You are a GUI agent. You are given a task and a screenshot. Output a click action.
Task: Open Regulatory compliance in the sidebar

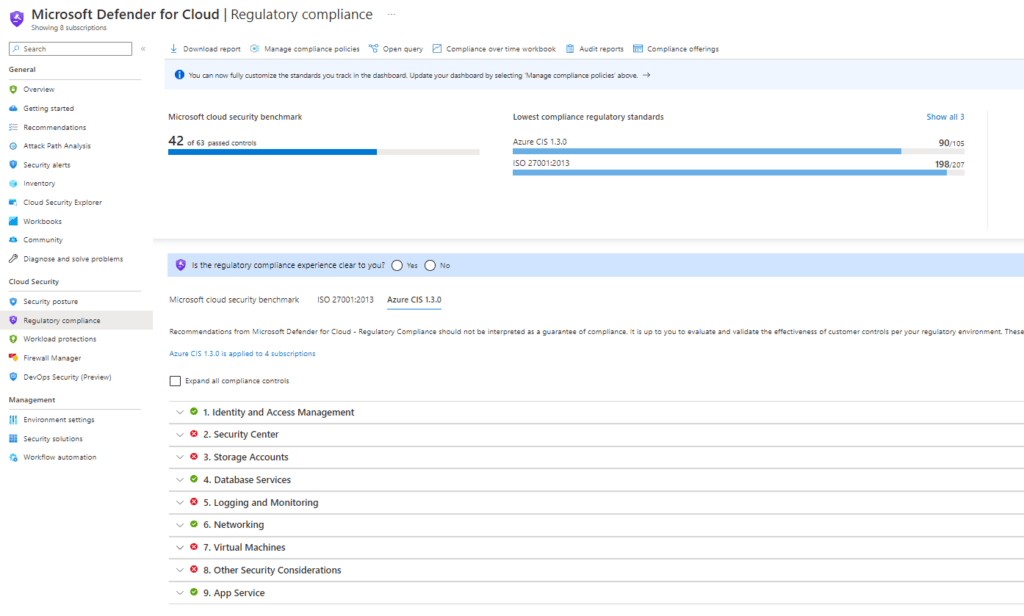(x=76, y=321)
